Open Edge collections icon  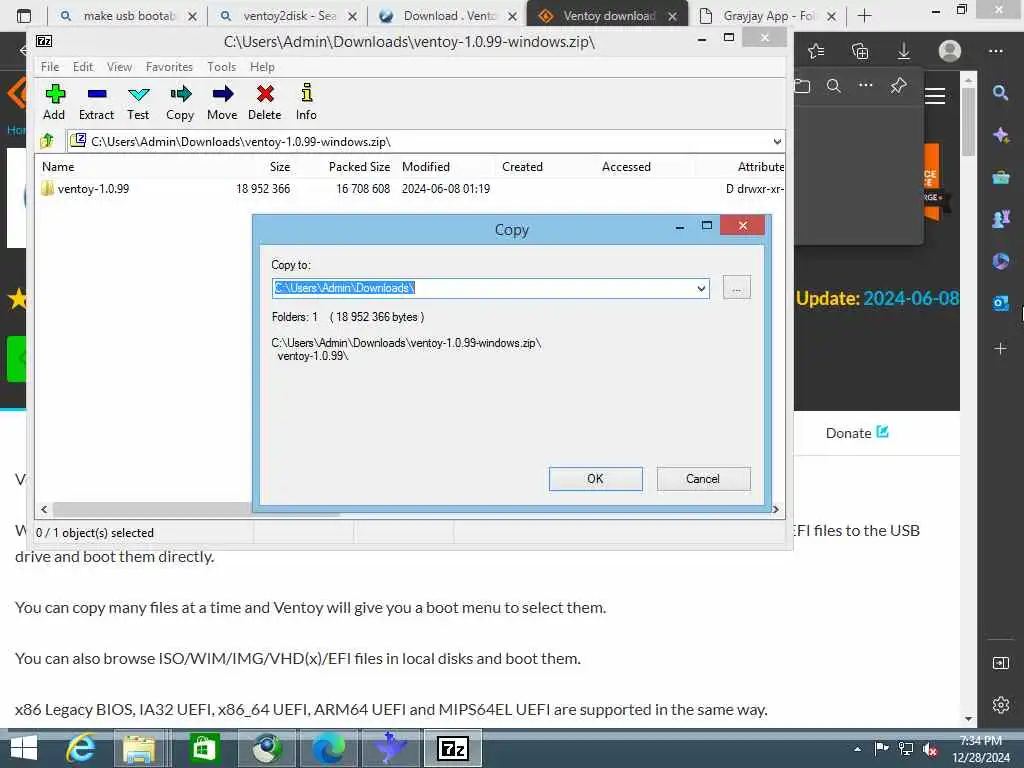pyautogui.click(x=860, y=51)
